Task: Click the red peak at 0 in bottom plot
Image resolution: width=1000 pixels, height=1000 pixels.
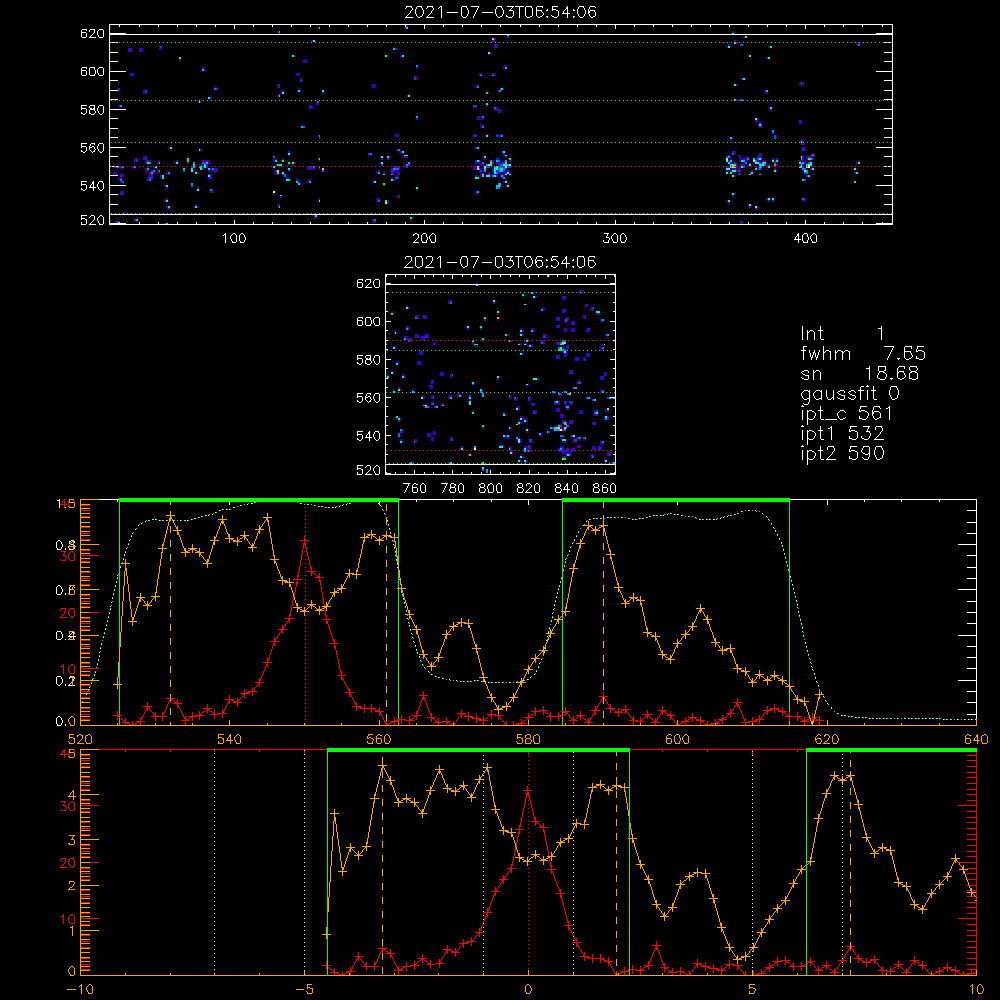Action: [x=527, y=790]
